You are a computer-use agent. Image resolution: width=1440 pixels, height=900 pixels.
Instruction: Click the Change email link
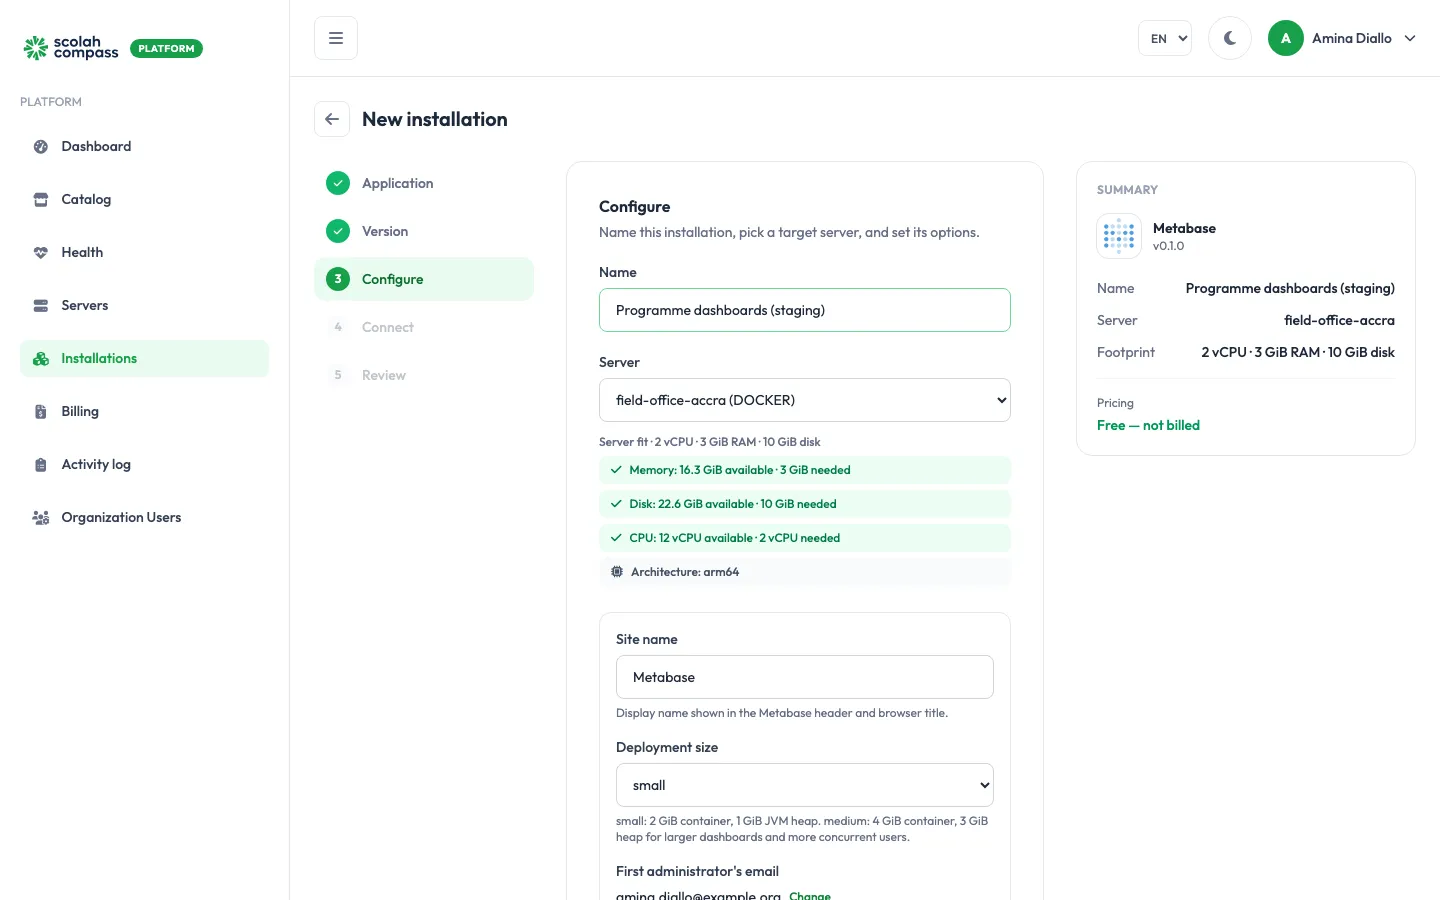810,895
